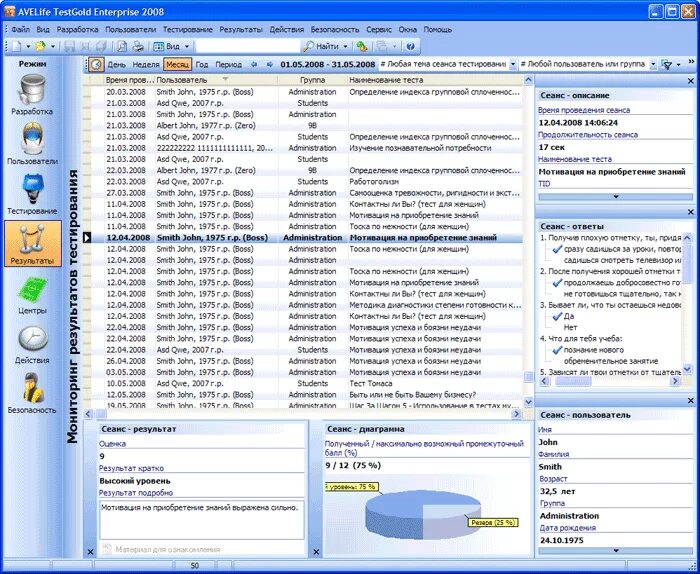Open the test session topic dropdown
Viewport: 700px width, 574px height.
(513, 65)
